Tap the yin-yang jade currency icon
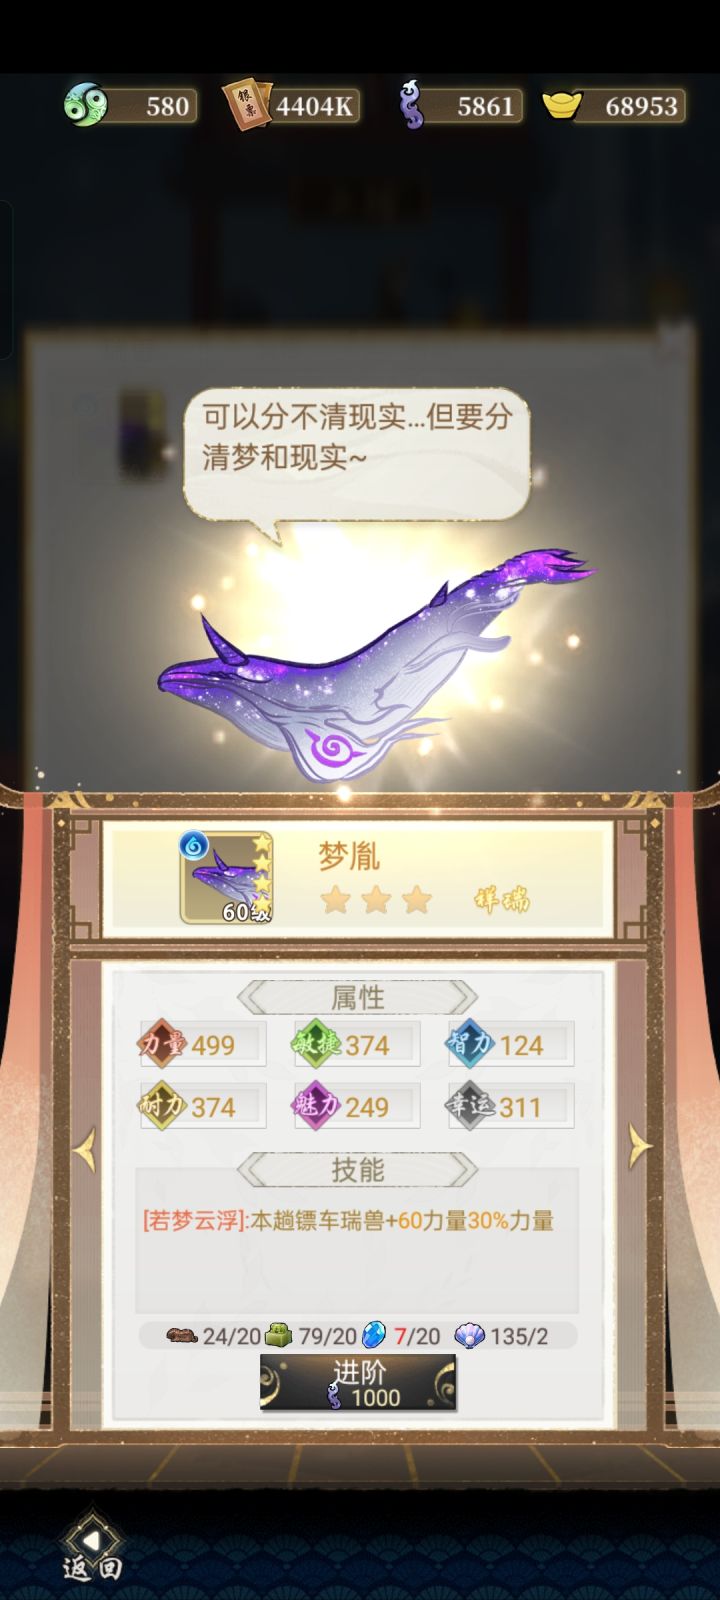Screen dimensions: 720x1600 click(x=85, y=105)
